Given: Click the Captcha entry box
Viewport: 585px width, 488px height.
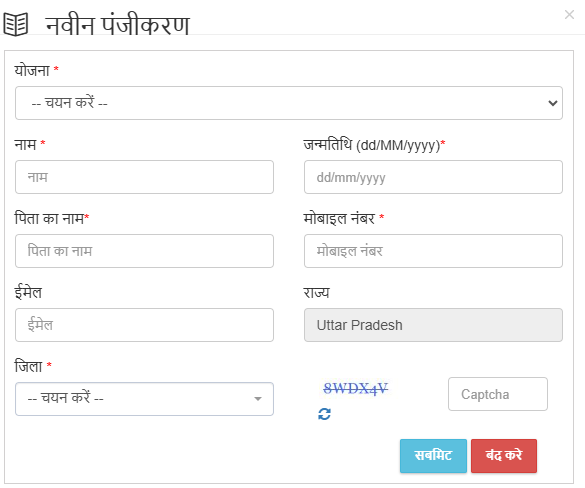Looking at the screenshot, I should point(498,394).
